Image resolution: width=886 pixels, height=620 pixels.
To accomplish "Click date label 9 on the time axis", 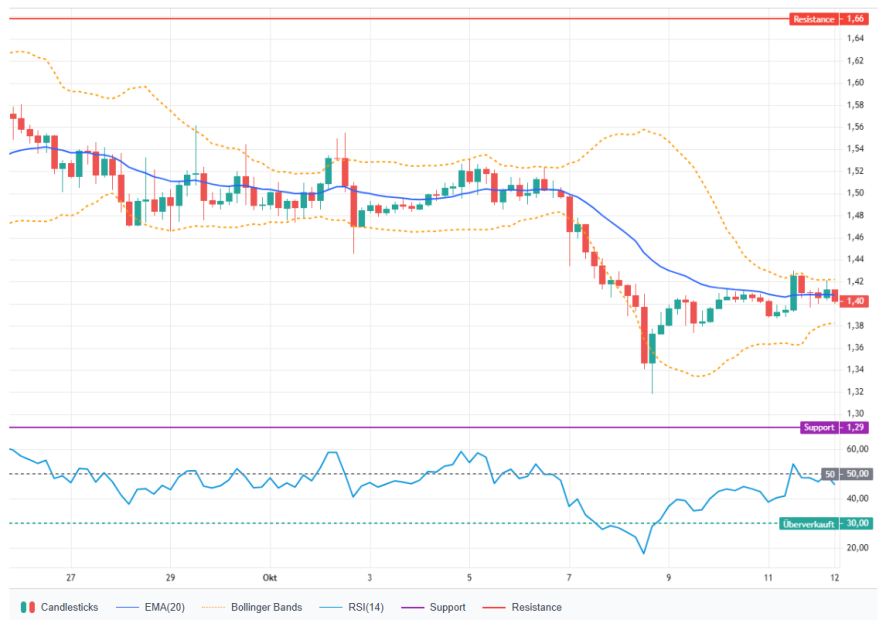I will [668, 577].
